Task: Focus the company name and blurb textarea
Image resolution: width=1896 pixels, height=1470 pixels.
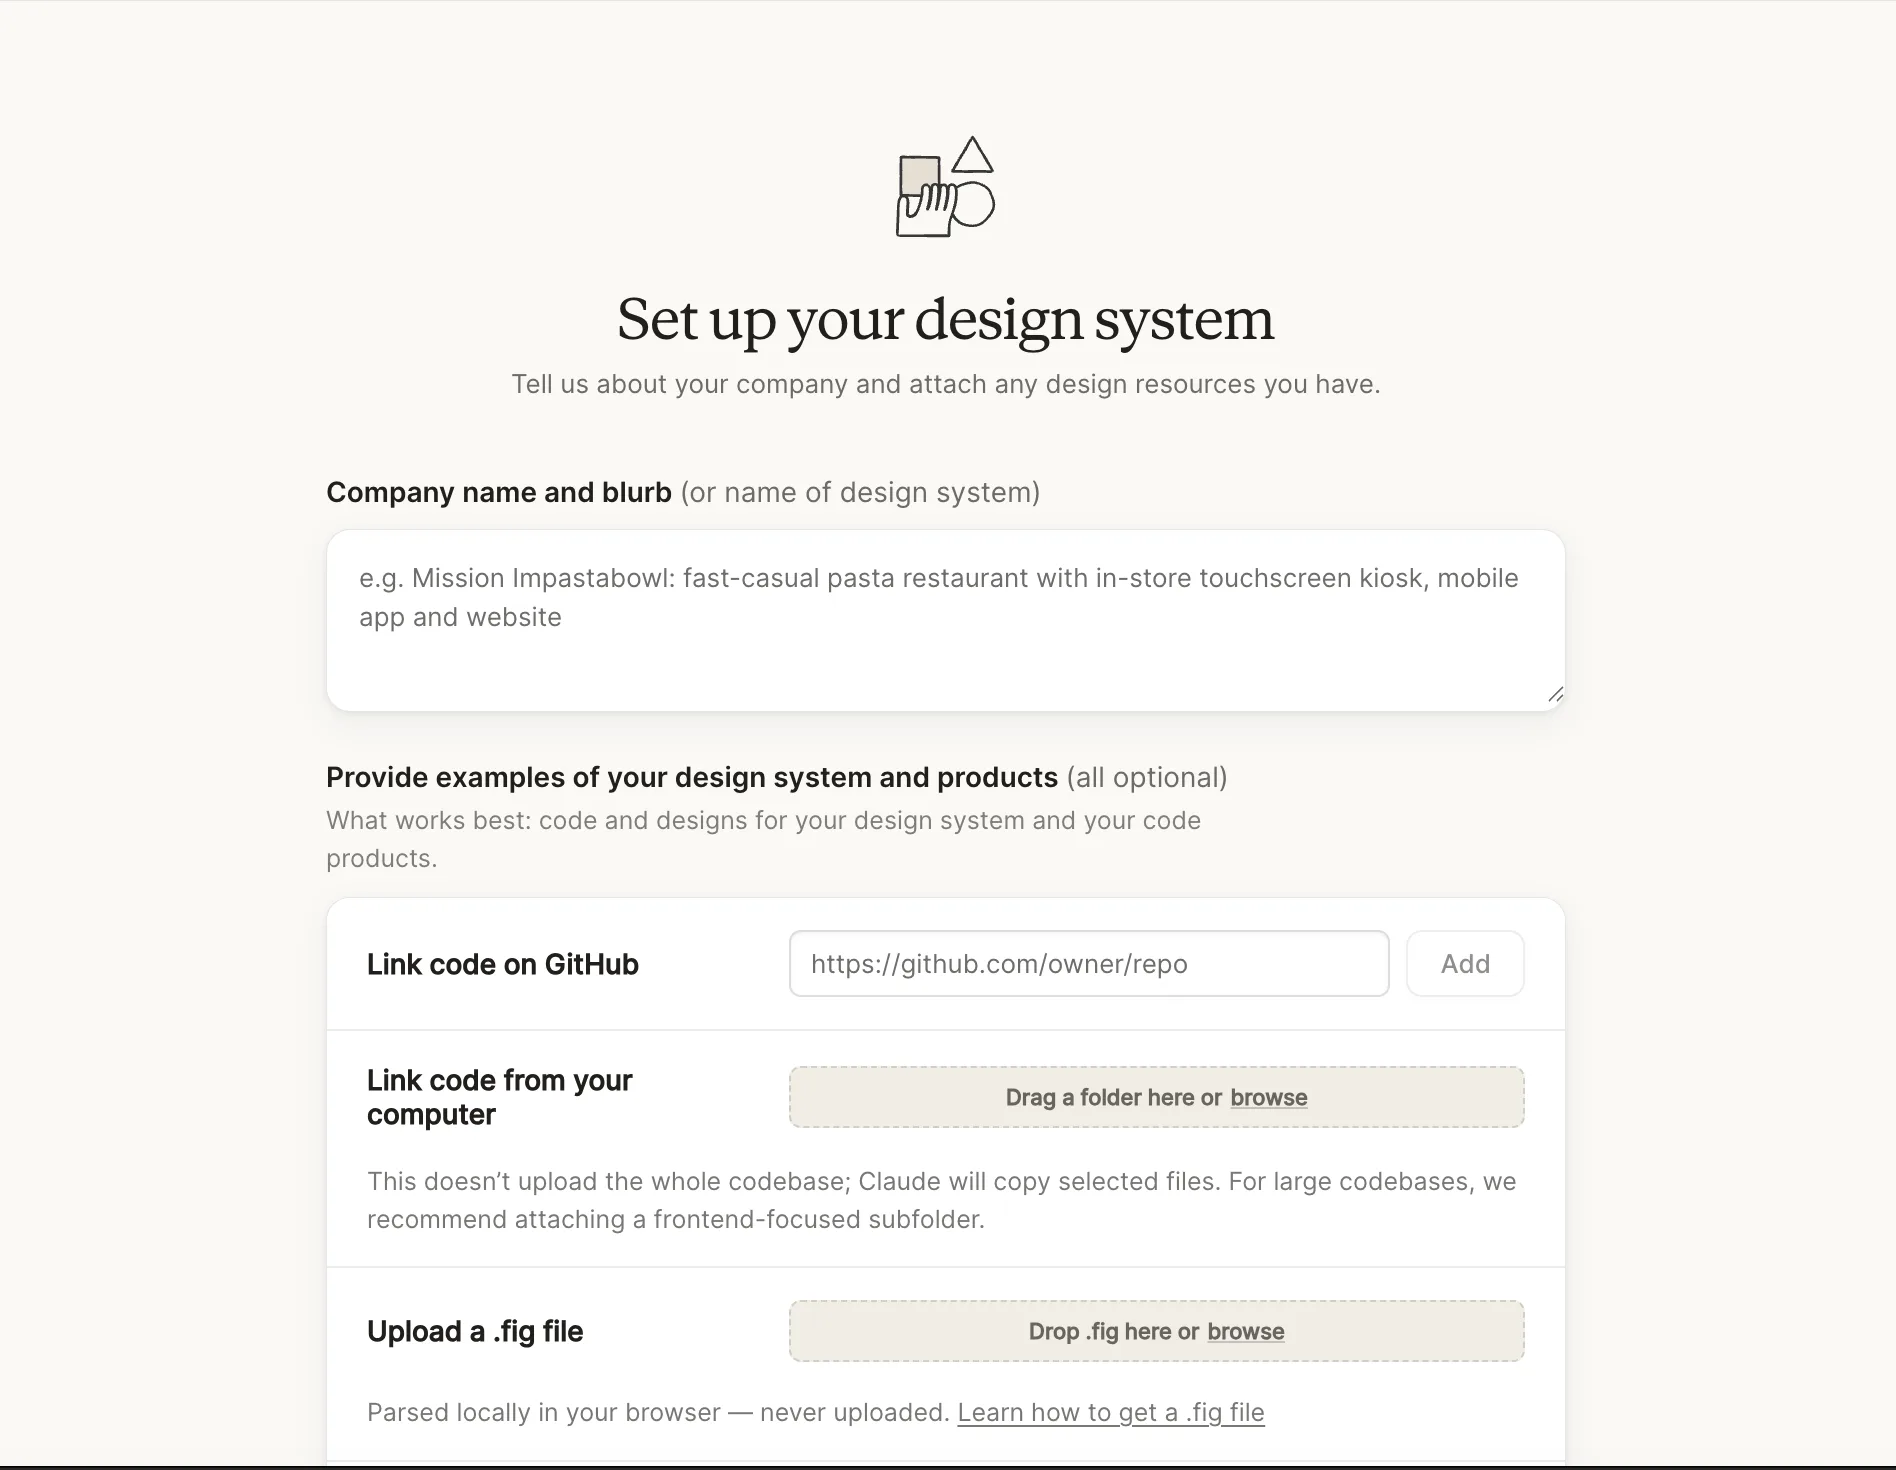Action: [x=944, y=620]
